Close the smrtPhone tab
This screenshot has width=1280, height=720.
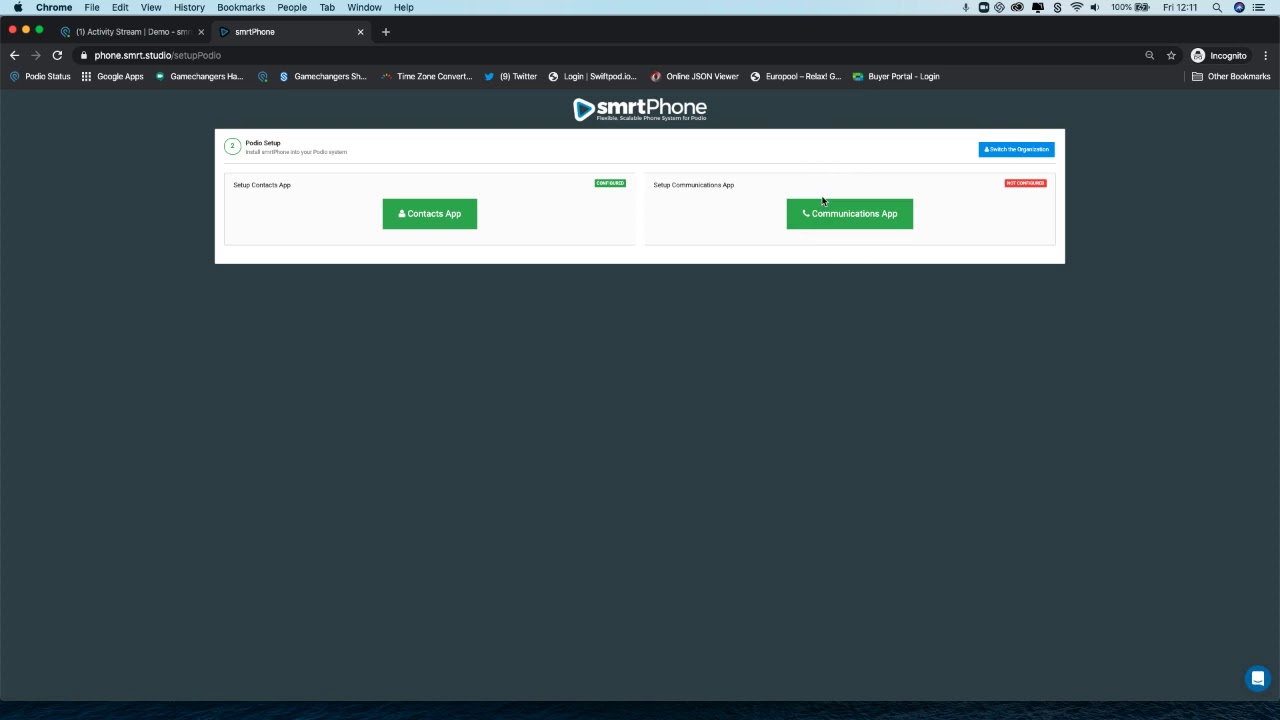point(360,32)
